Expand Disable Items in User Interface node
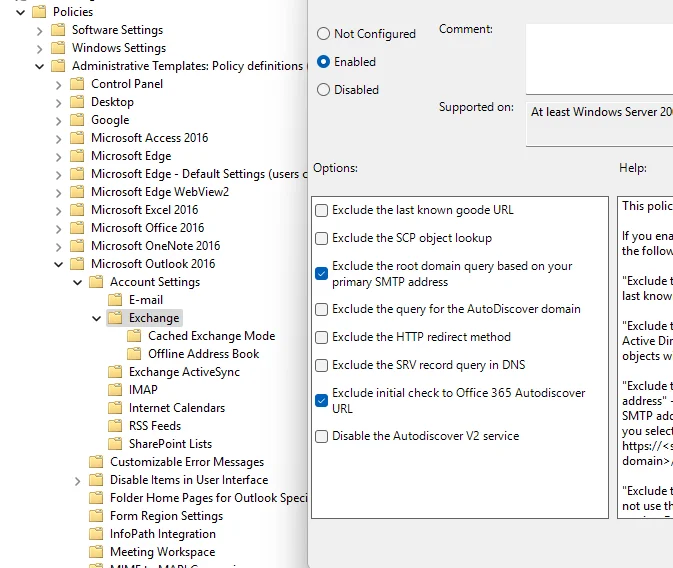This screenshot has width=673, height=568. pos(77,481)
